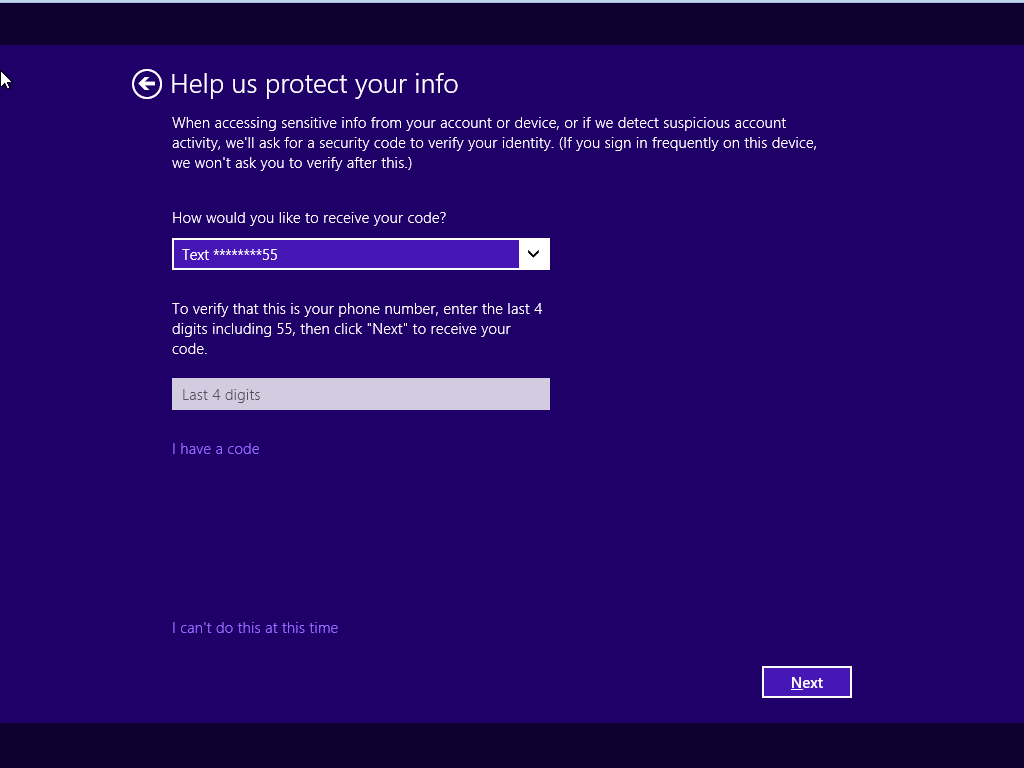Focus the 'Last 4 digits' input field
The image size is (1024, 768).
tap(360, 394)
